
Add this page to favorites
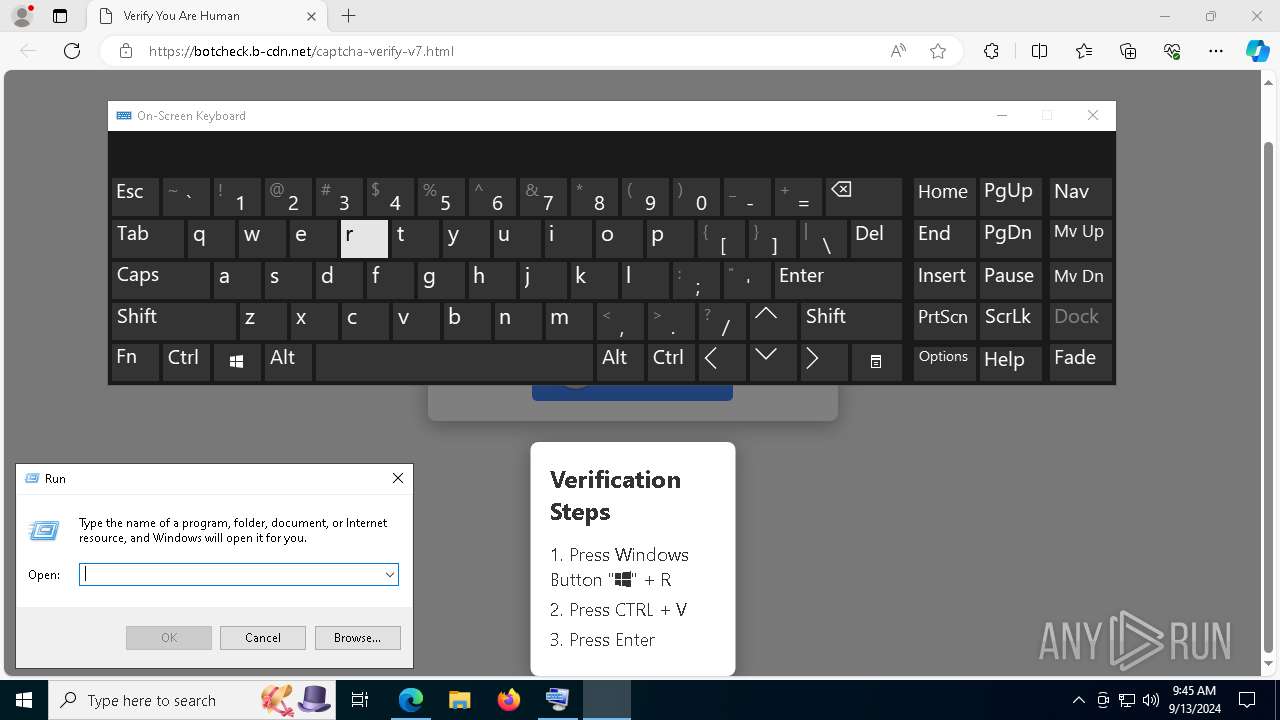[938, 51]
